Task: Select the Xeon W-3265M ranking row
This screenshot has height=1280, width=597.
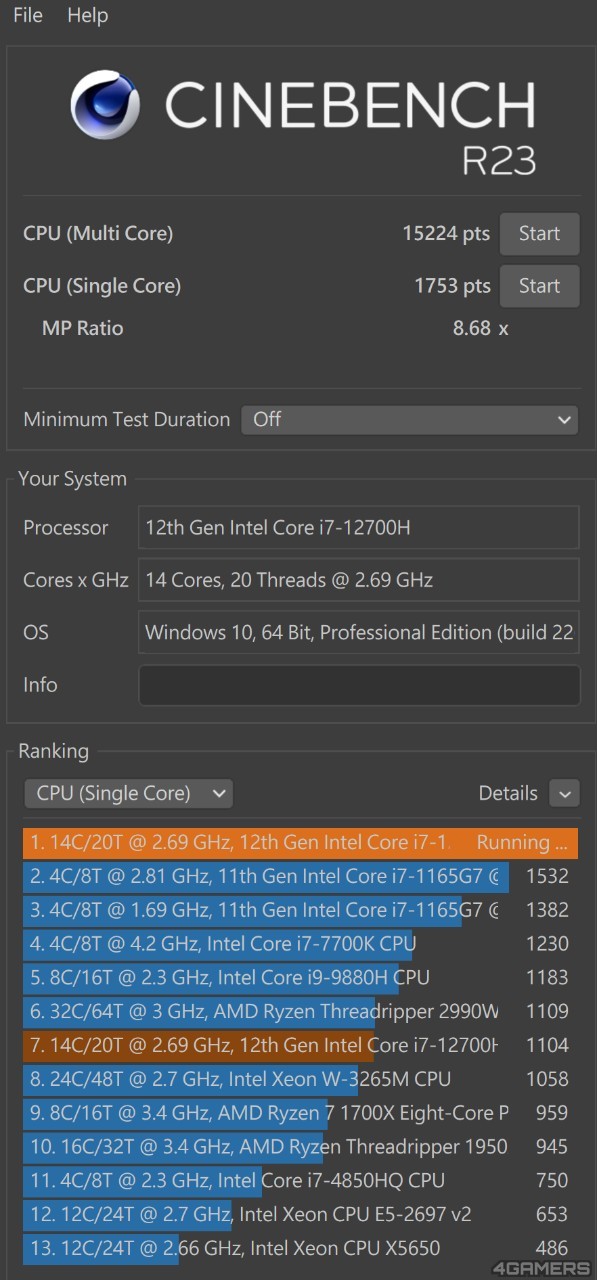Action: (300, 1080)
